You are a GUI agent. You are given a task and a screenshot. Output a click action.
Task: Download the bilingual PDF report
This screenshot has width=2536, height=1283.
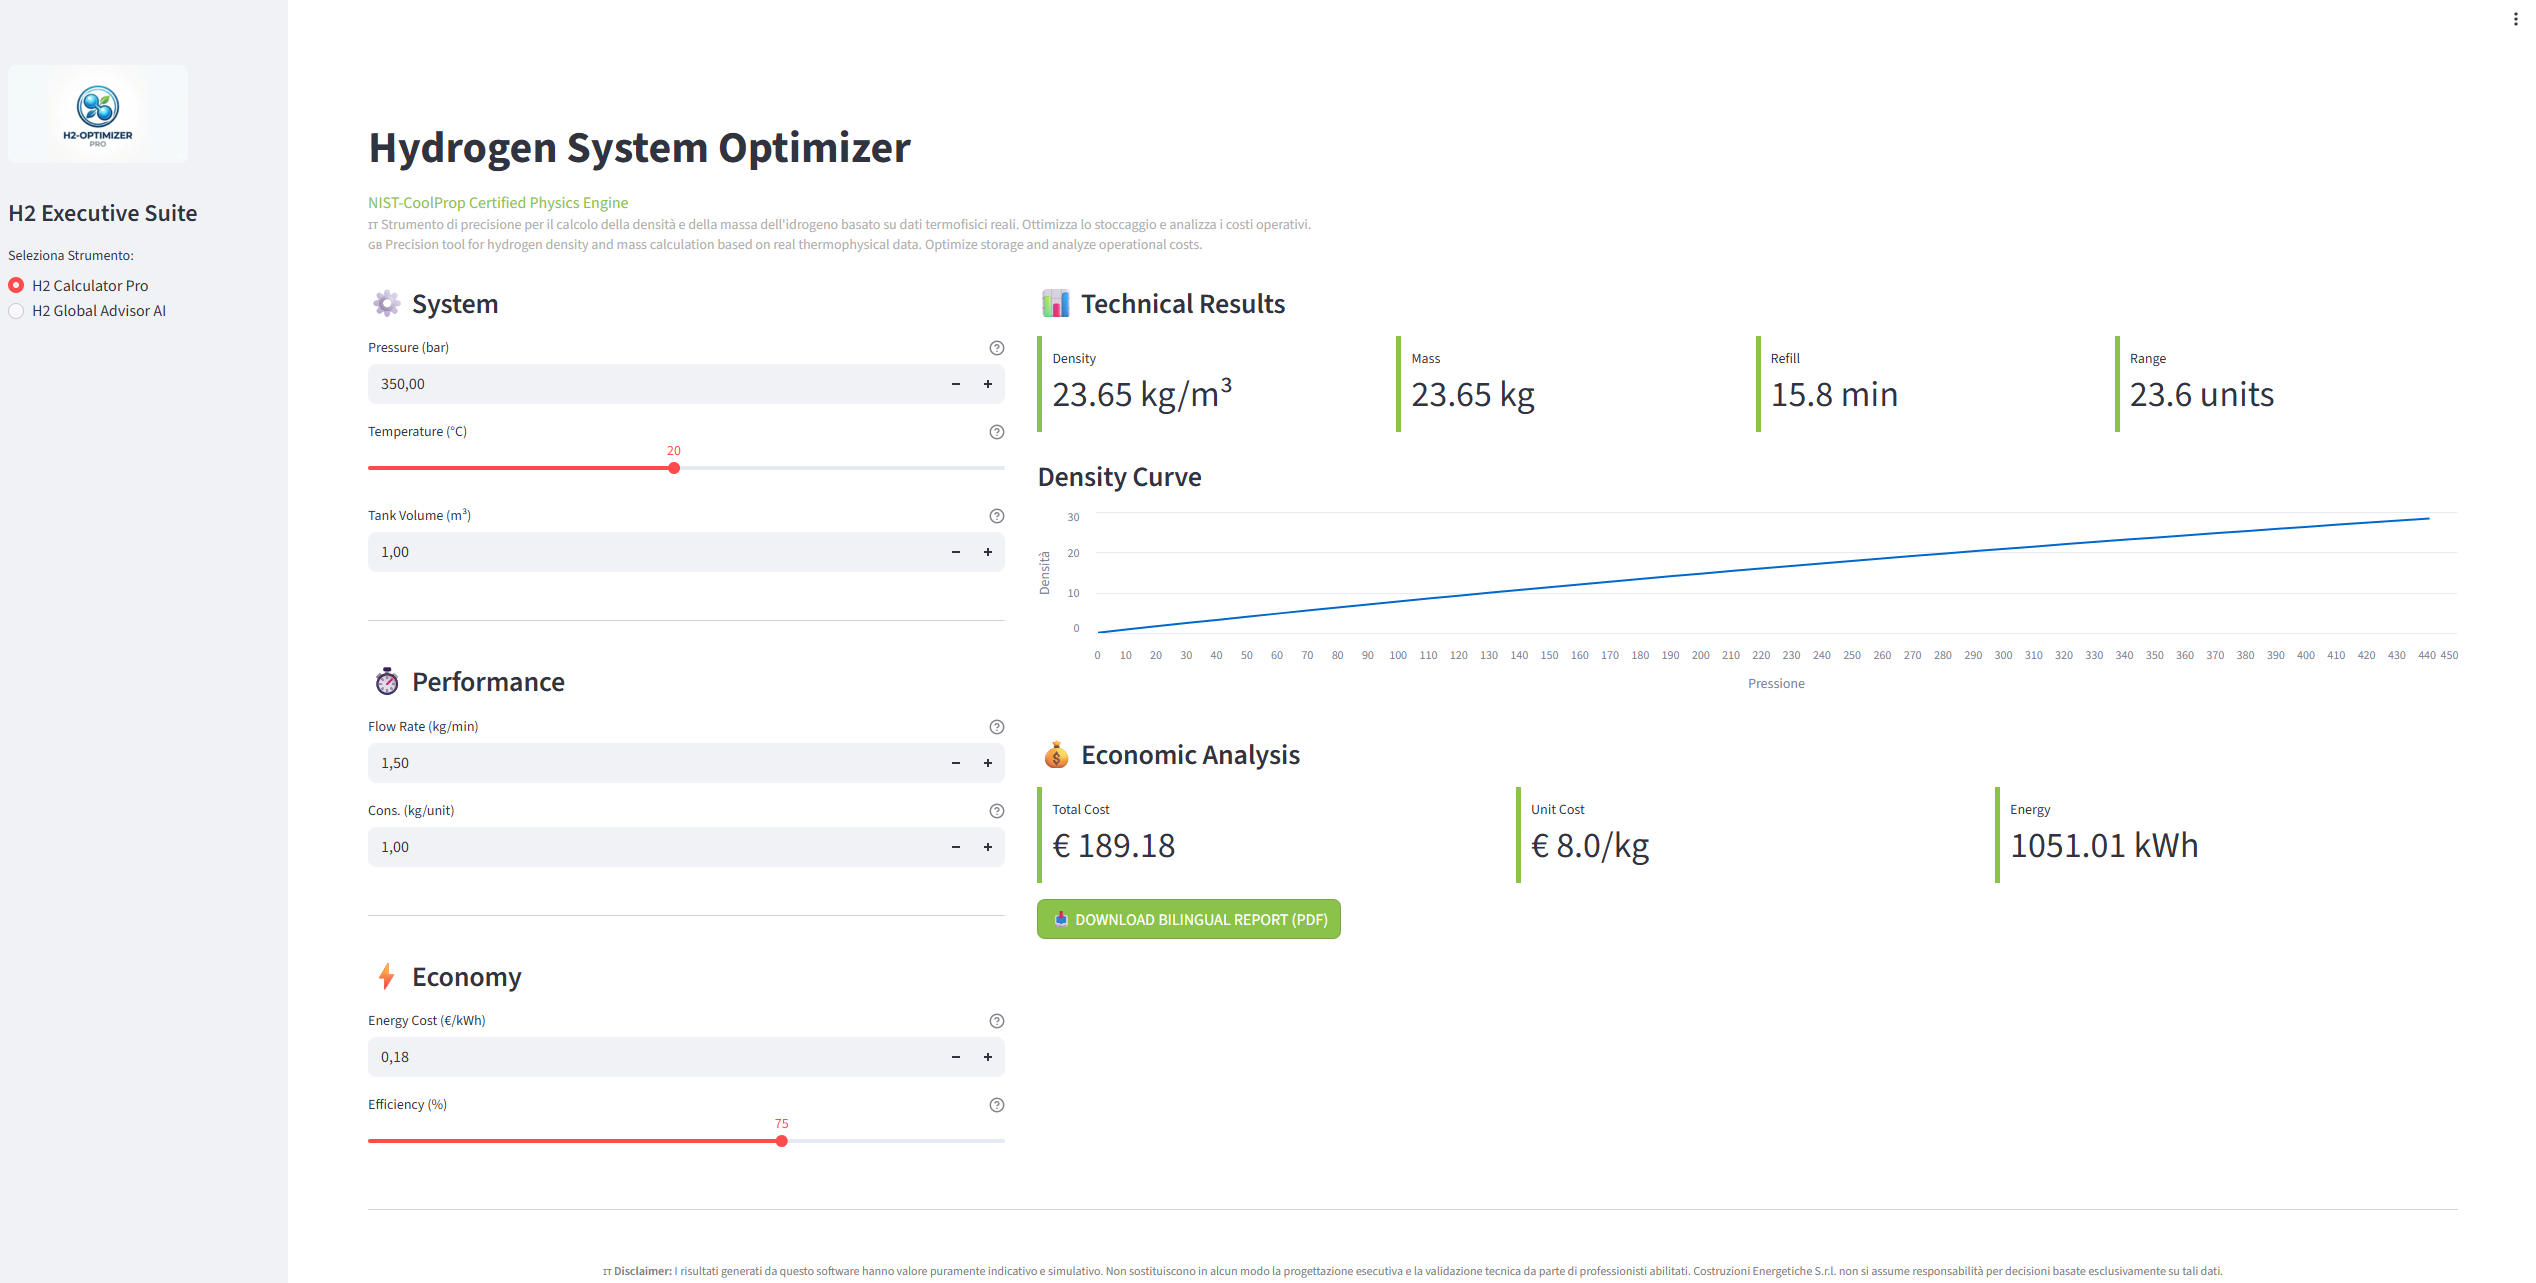[x=1188, y=920]
